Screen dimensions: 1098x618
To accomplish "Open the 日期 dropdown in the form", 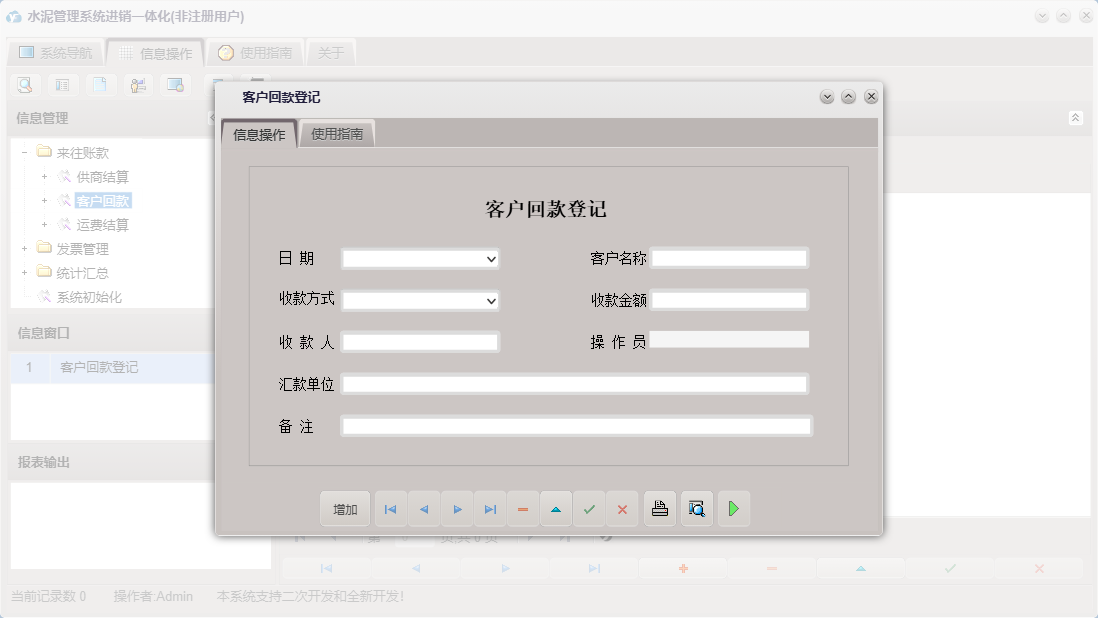I will point(490,258).
